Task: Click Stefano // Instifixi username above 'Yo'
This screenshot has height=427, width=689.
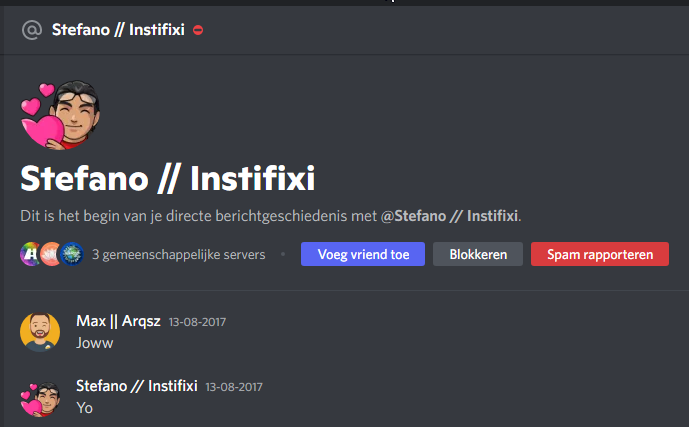Action: [x=136, y=386]
